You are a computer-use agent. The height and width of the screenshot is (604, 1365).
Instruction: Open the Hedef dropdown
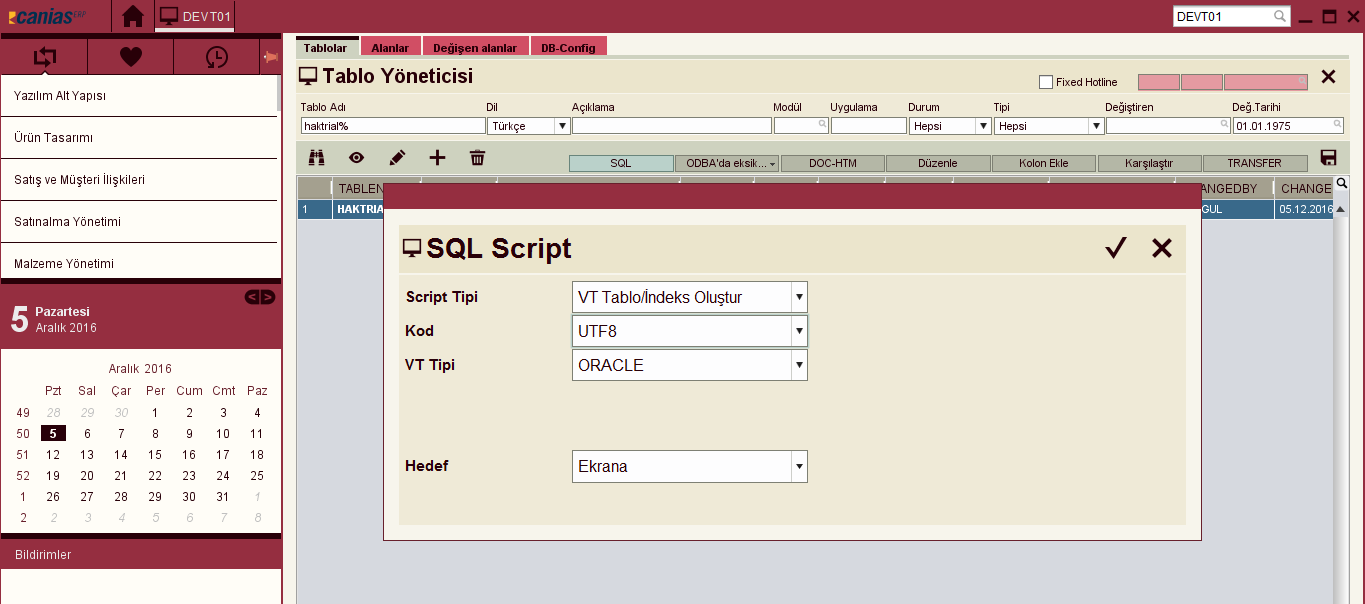click(798, 466)
